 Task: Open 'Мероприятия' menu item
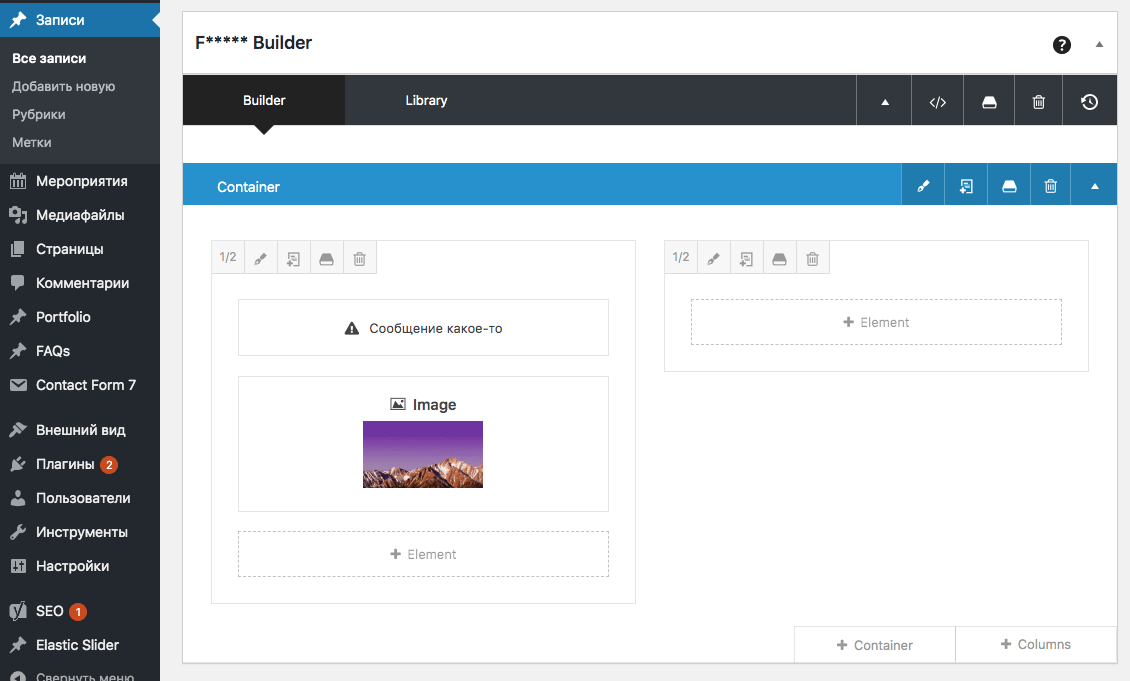click(x=80, y=181)
